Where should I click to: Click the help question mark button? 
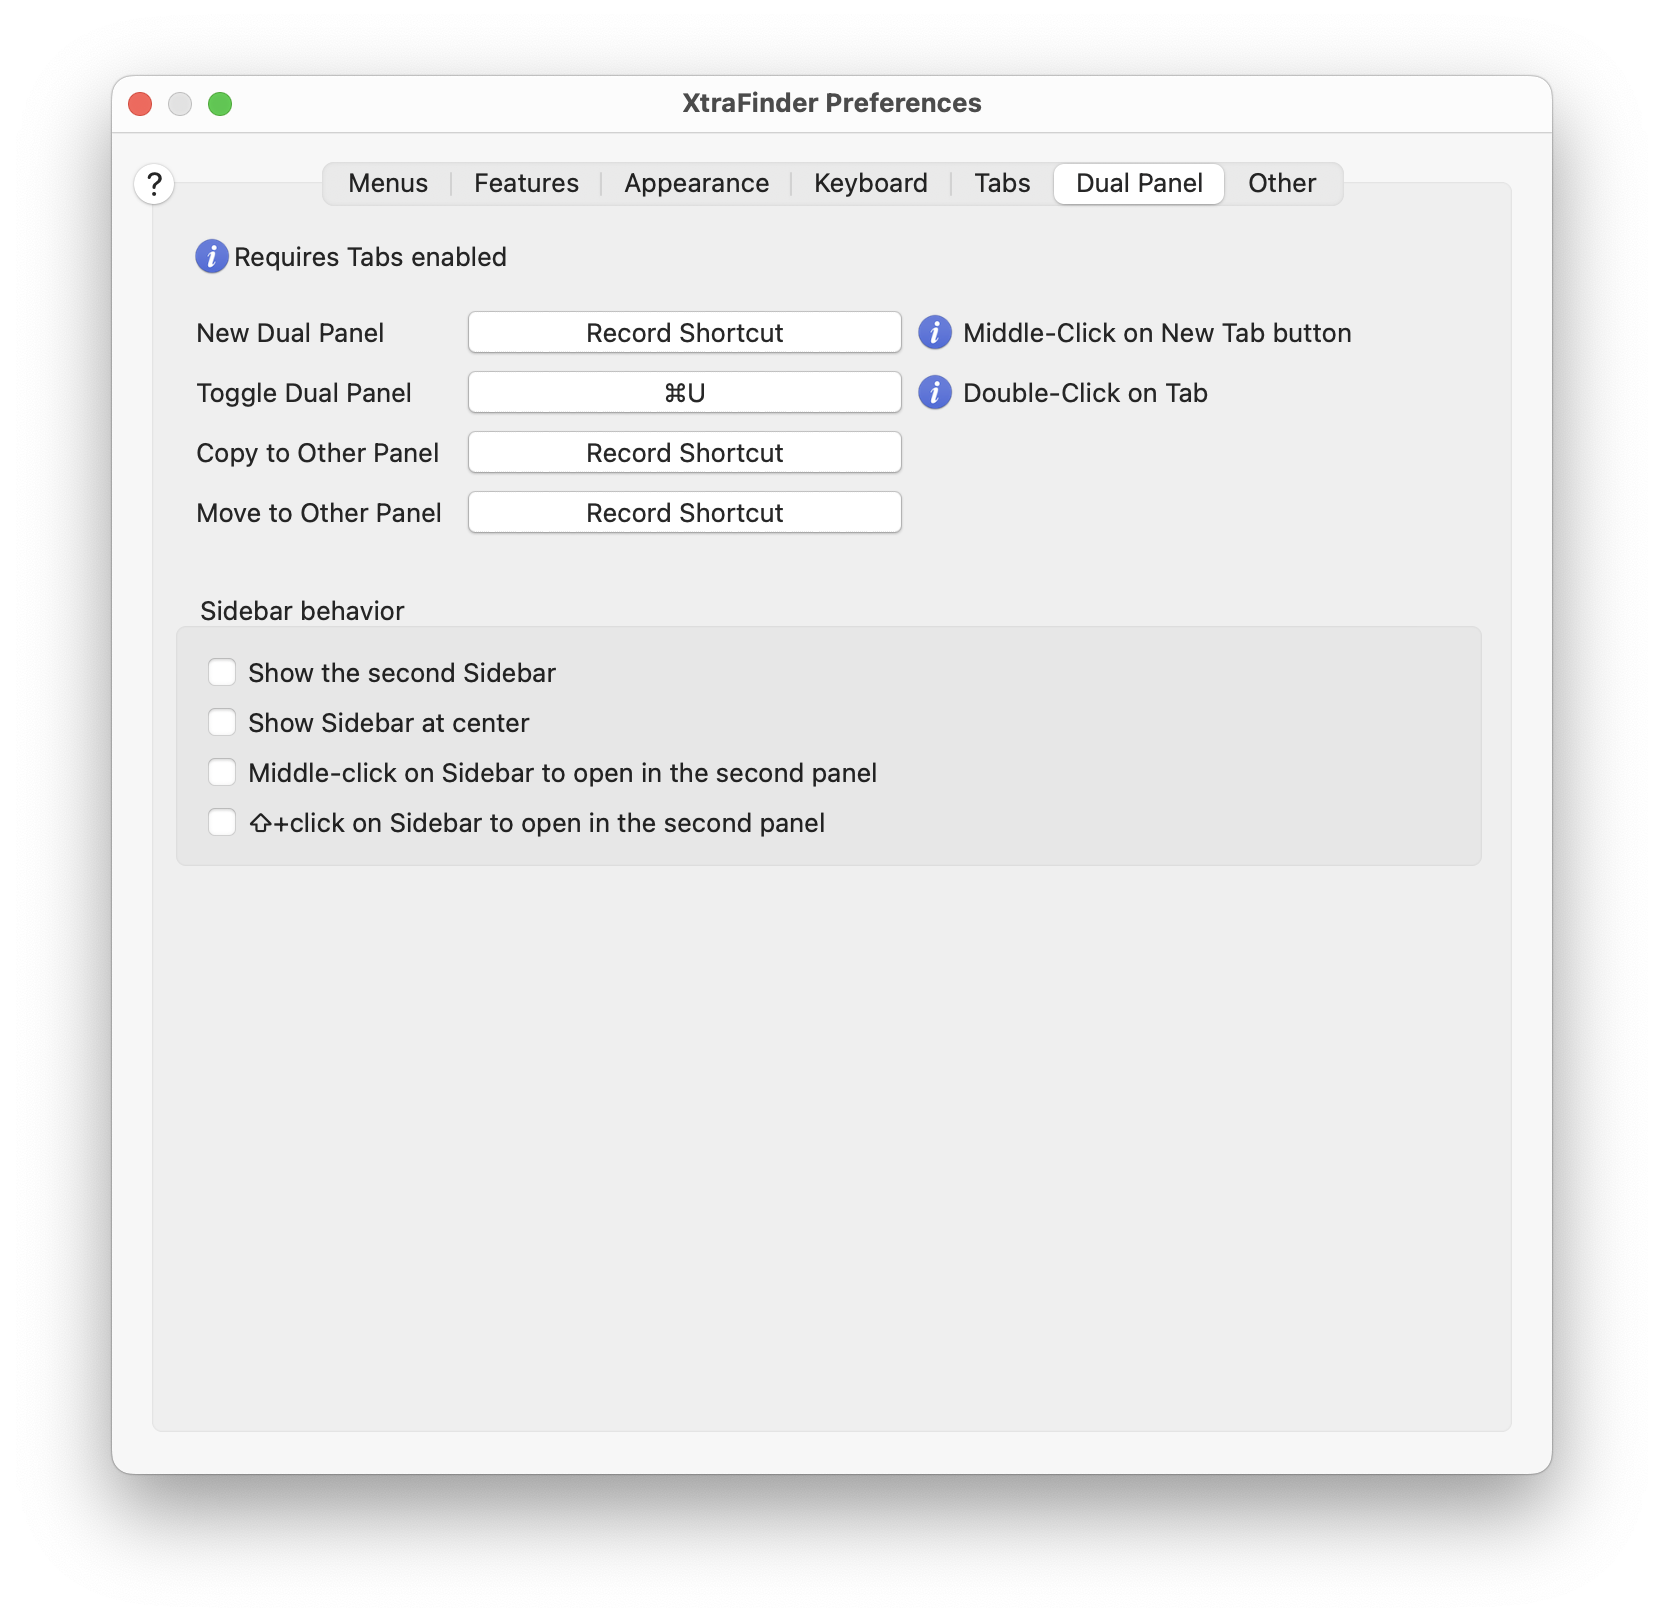[154, 184]
